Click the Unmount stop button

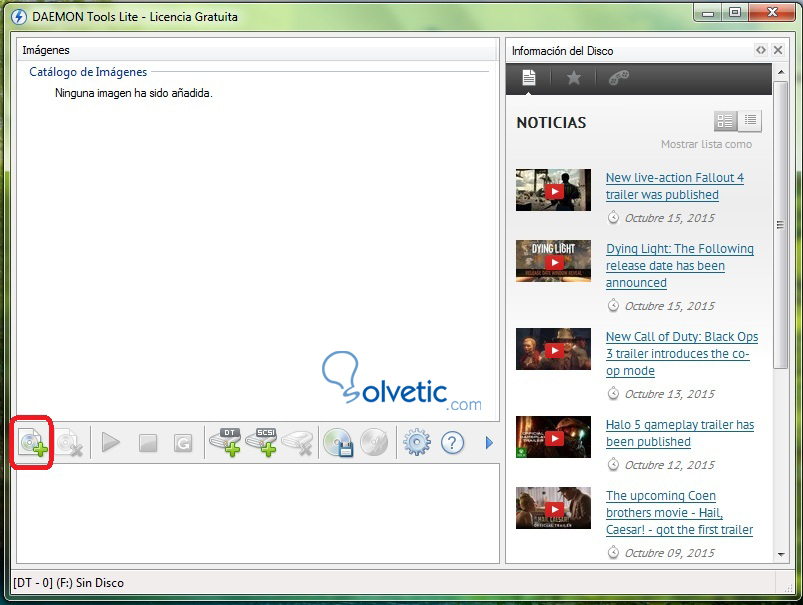(x=148, y=443)
